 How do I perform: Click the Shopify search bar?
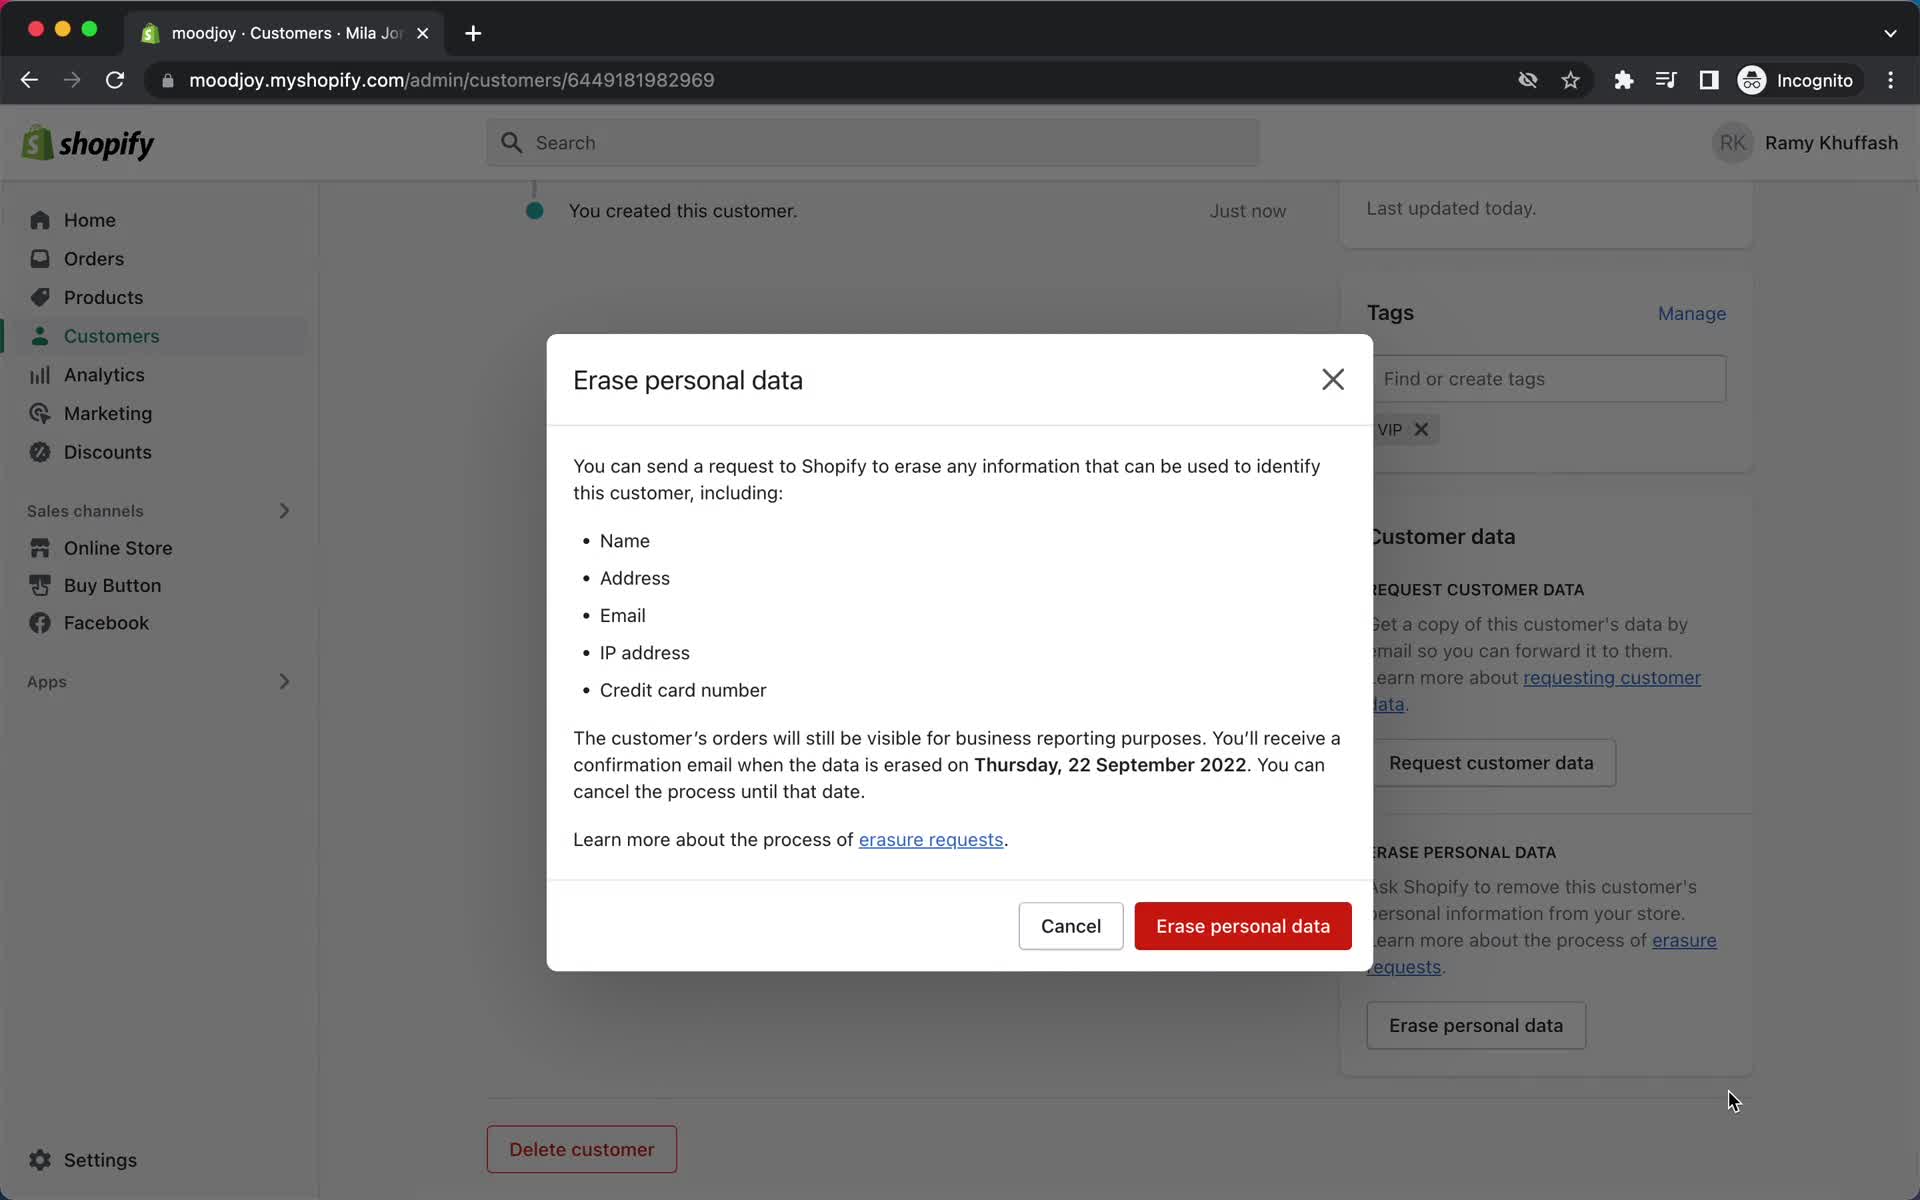[872, 141]
